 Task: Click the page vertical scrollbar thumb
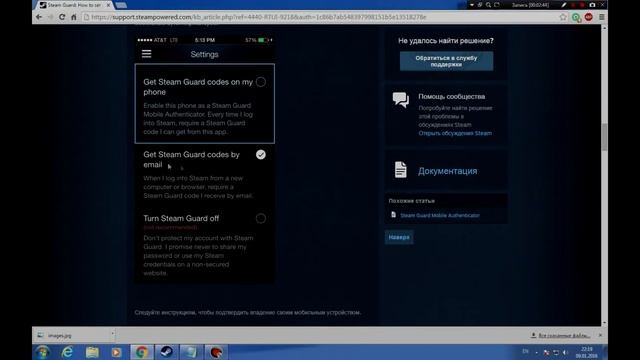(x=604, y=136)
